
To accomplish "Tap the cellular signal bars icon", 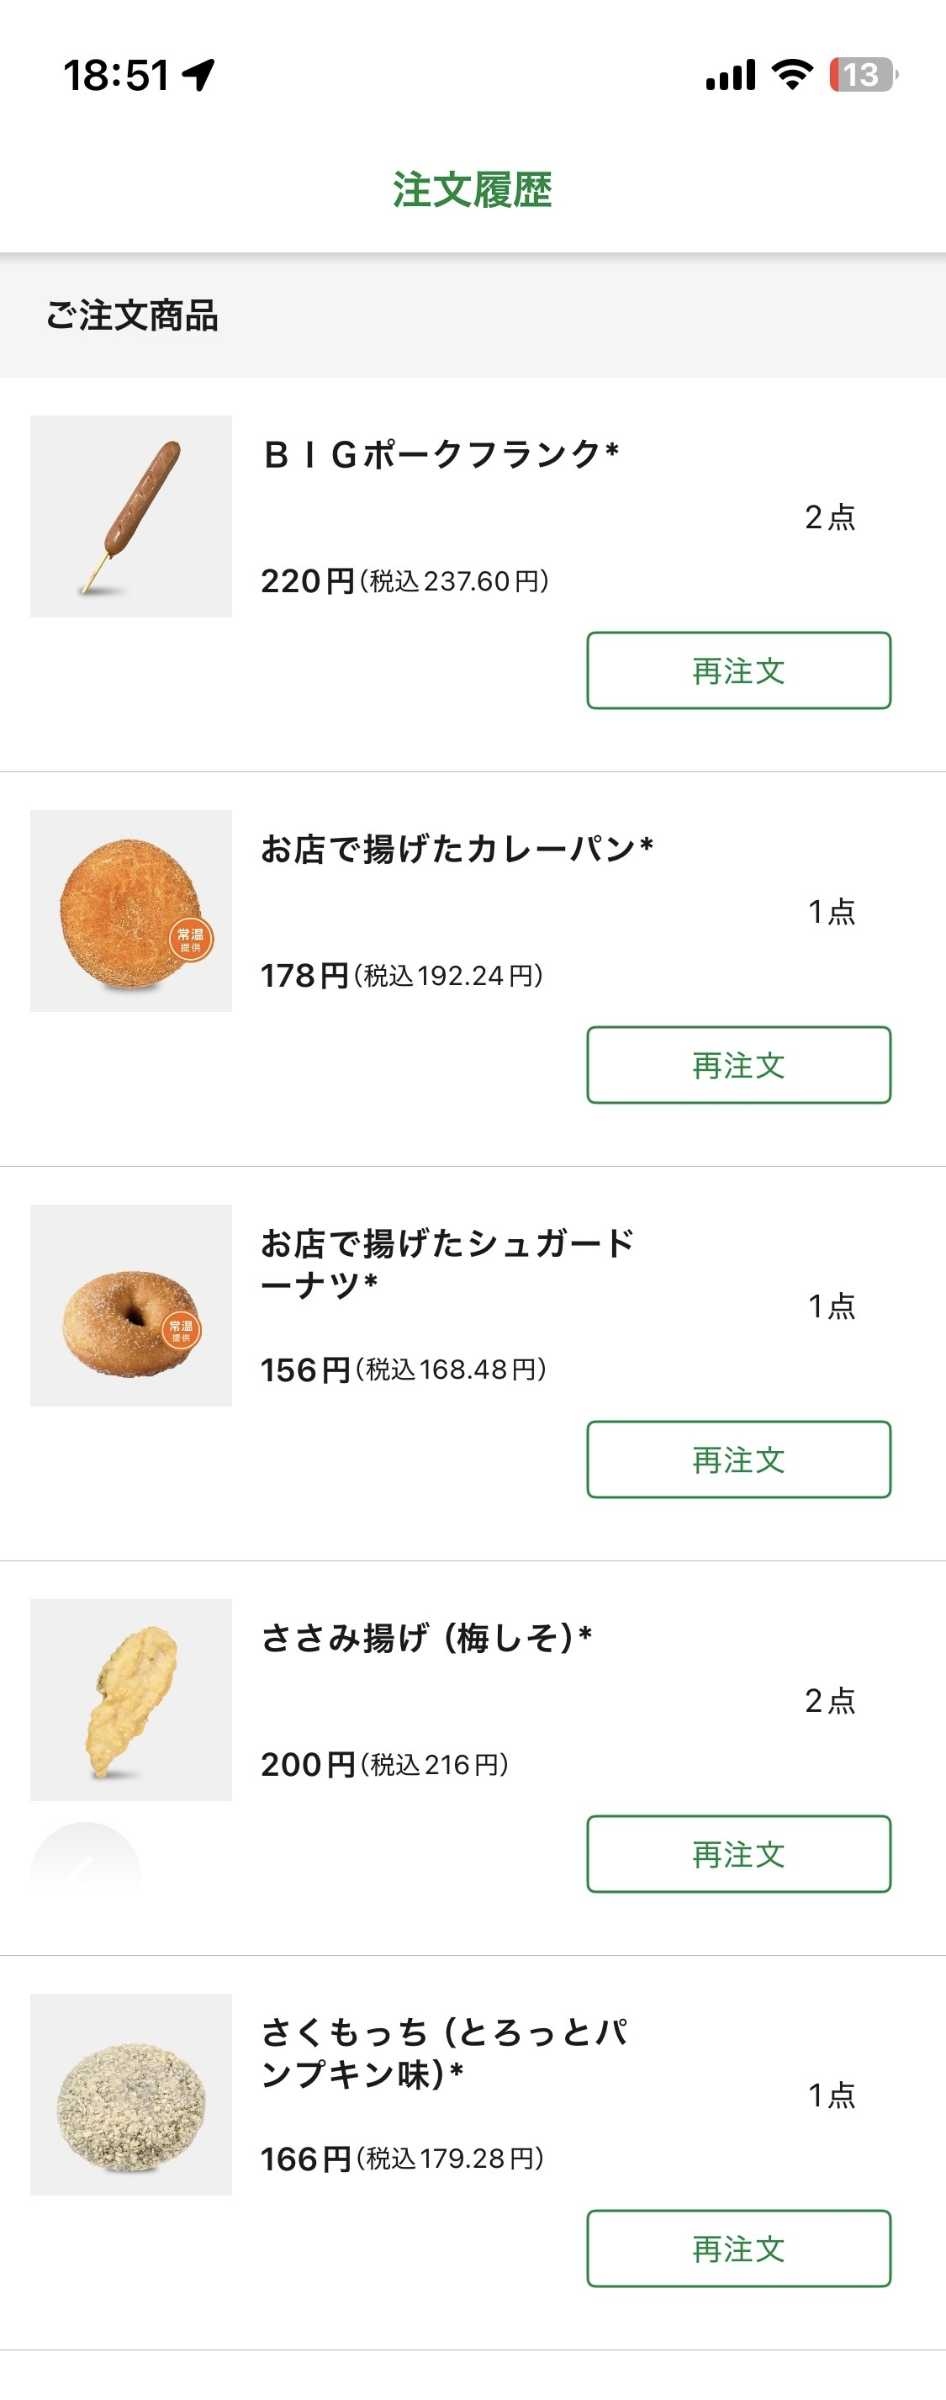I will pyautogui.click(x=730, y=76).
